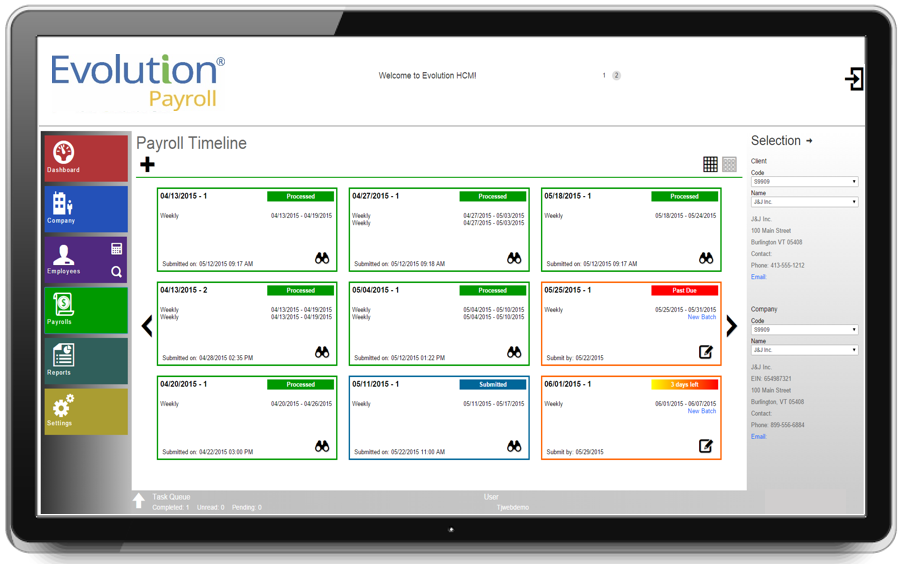Image resolution: width=902 pixels, height=567 pixels.
Task: Click the Pending: 0 task queue entry
Action: pyautogui.click(x=247, y=507)
